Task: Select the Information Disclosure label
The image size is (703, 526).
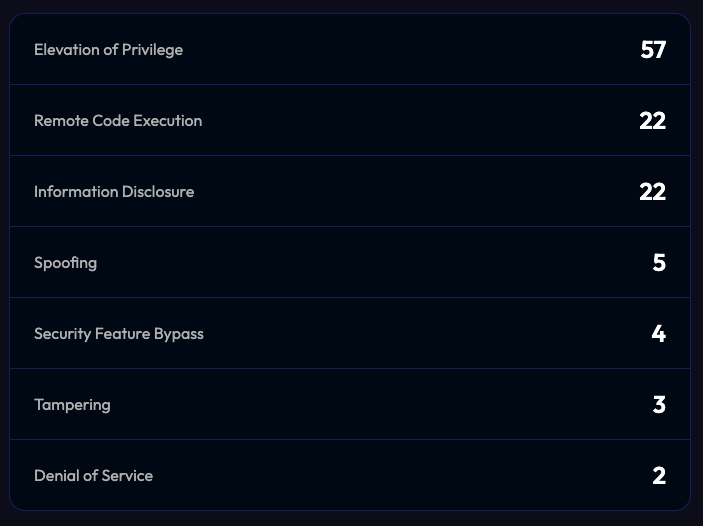Action: 114,192
